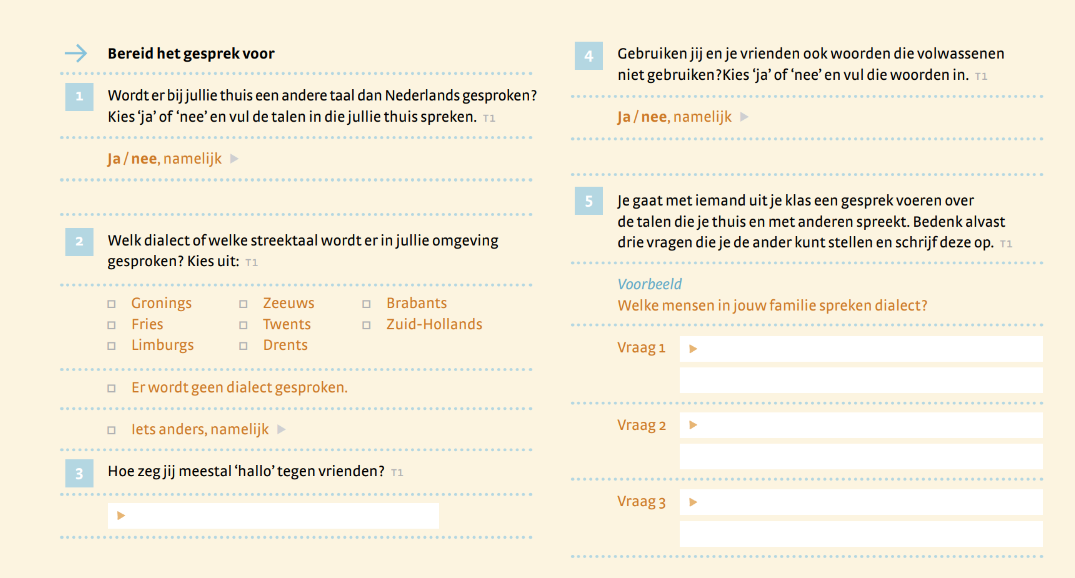Image resolution: width=1075 pixels, height=578 pixels.
Task: Click the triangle marker after 'Iets anders, namelijk'
Action: point(281,430)
